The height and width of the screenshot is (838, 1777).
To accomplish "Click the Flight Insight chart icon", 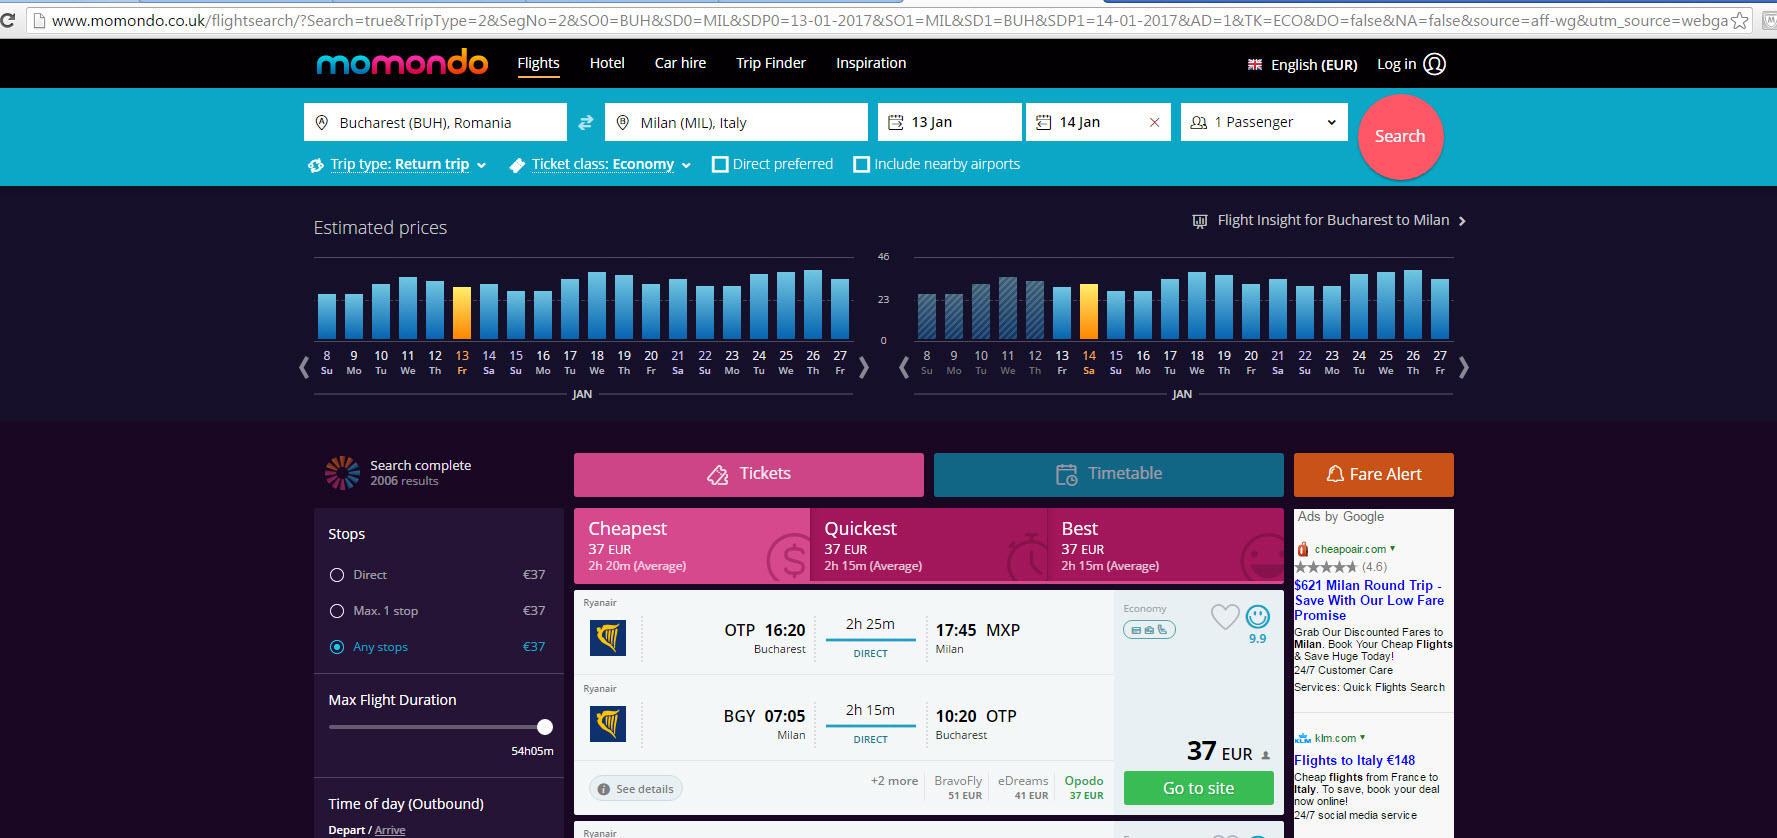I will [1200, 221].
